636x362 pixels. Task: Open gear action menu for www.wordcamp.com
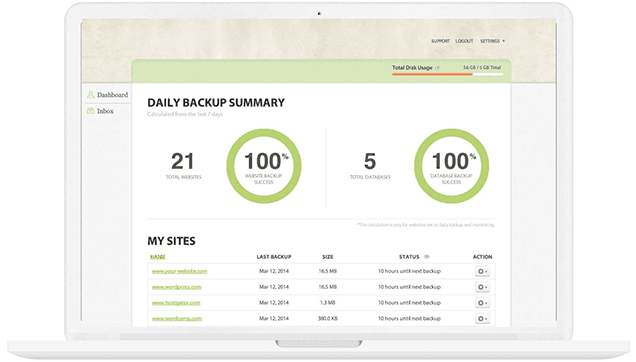tap(482, 319)
